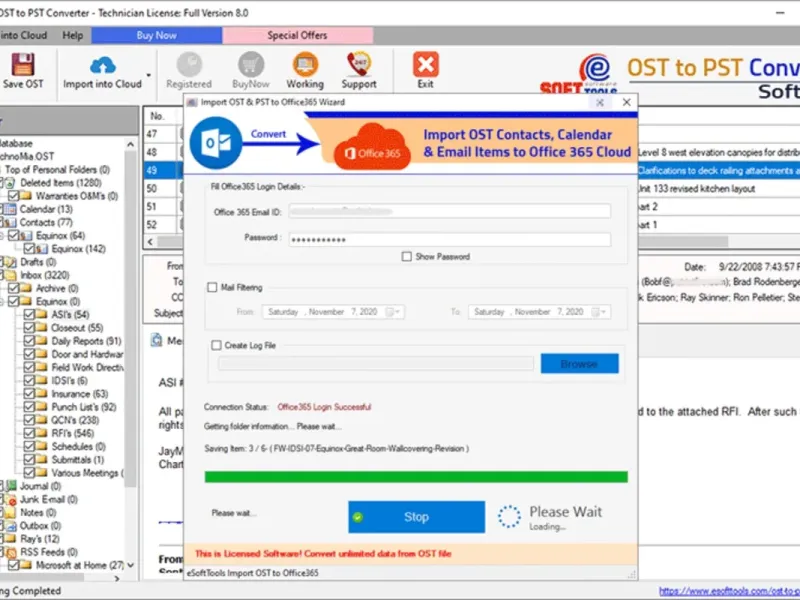This screenshot has height=600, width=800.
Task: Click the blue Stop button
Action: coord(416,517)
